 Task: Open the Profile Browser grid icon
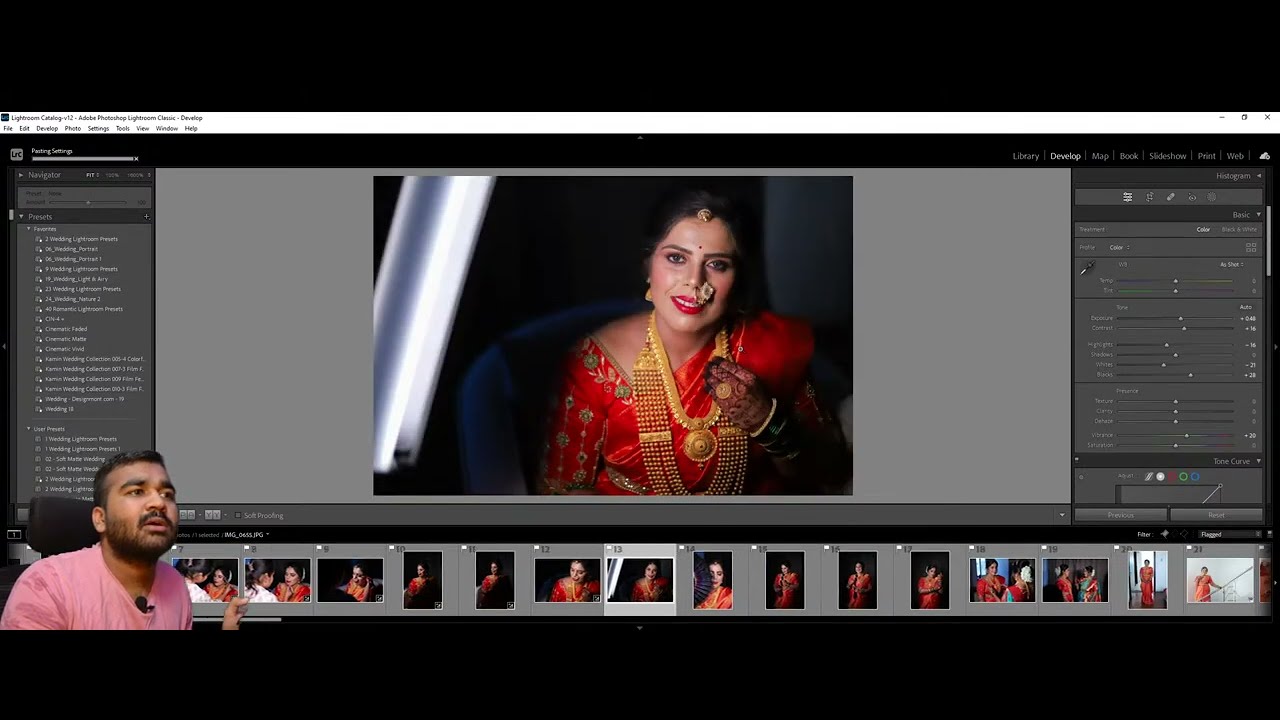click(1251, 247)
